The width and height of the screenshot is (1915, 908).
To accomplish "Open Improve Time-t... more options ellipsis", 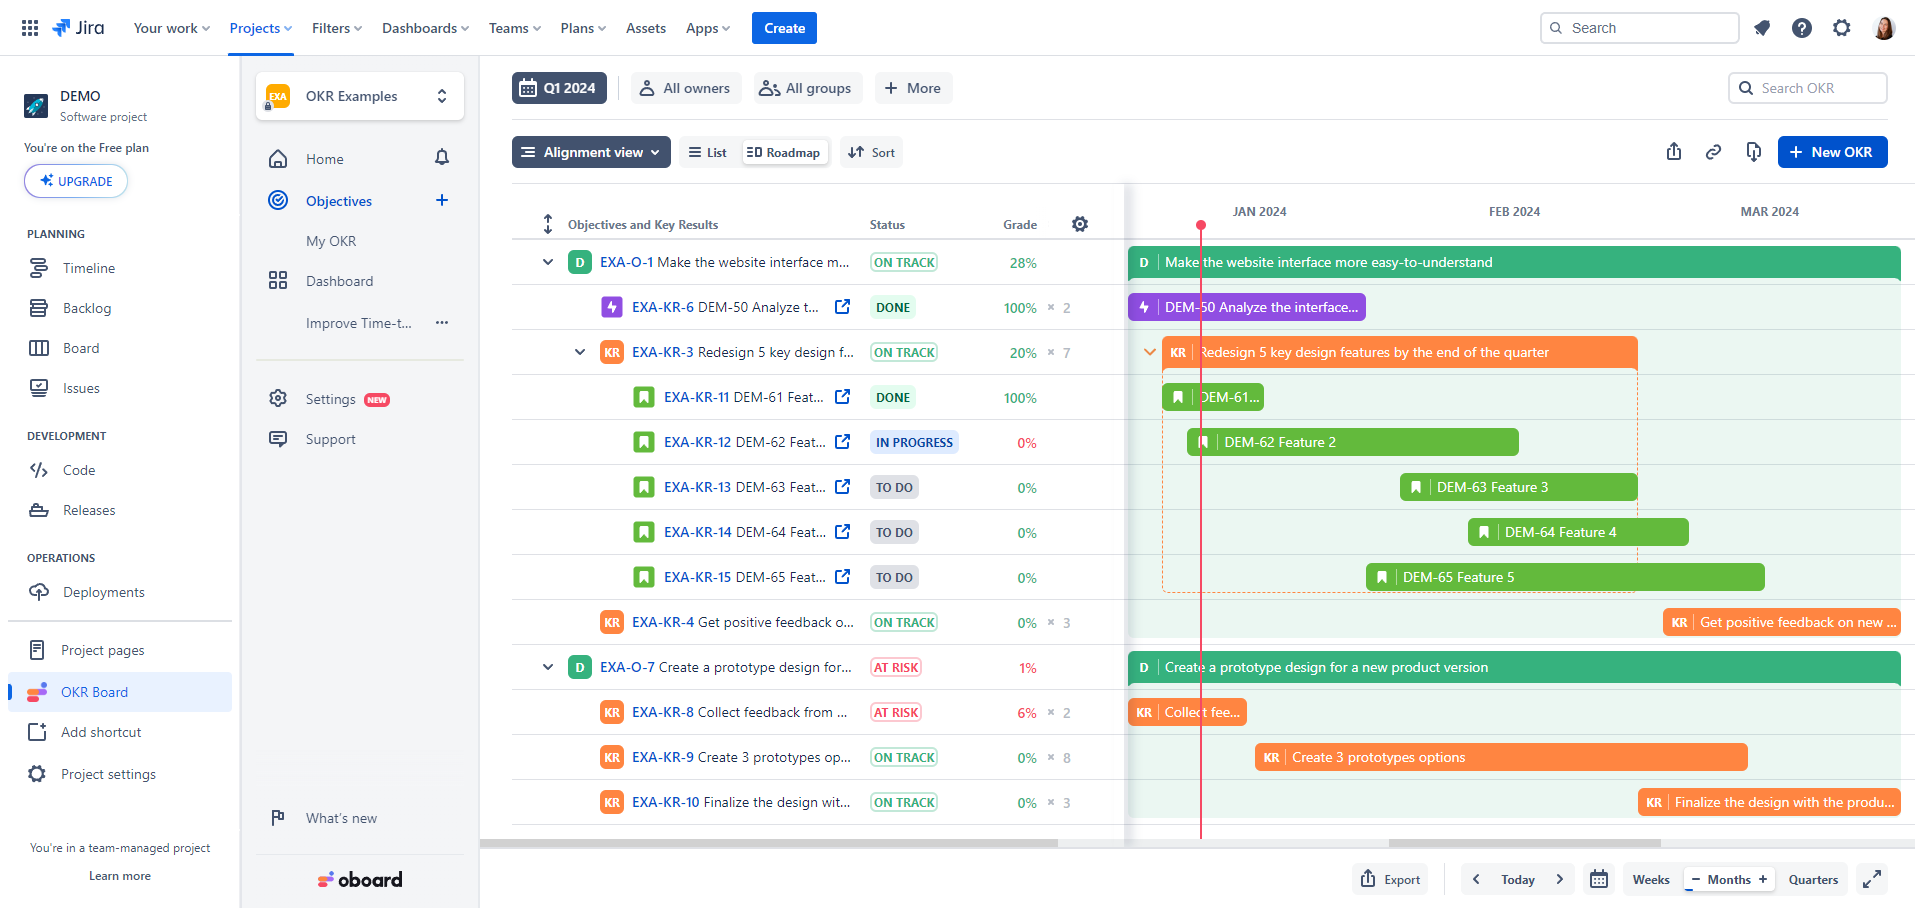I will (x=442, y=322).
